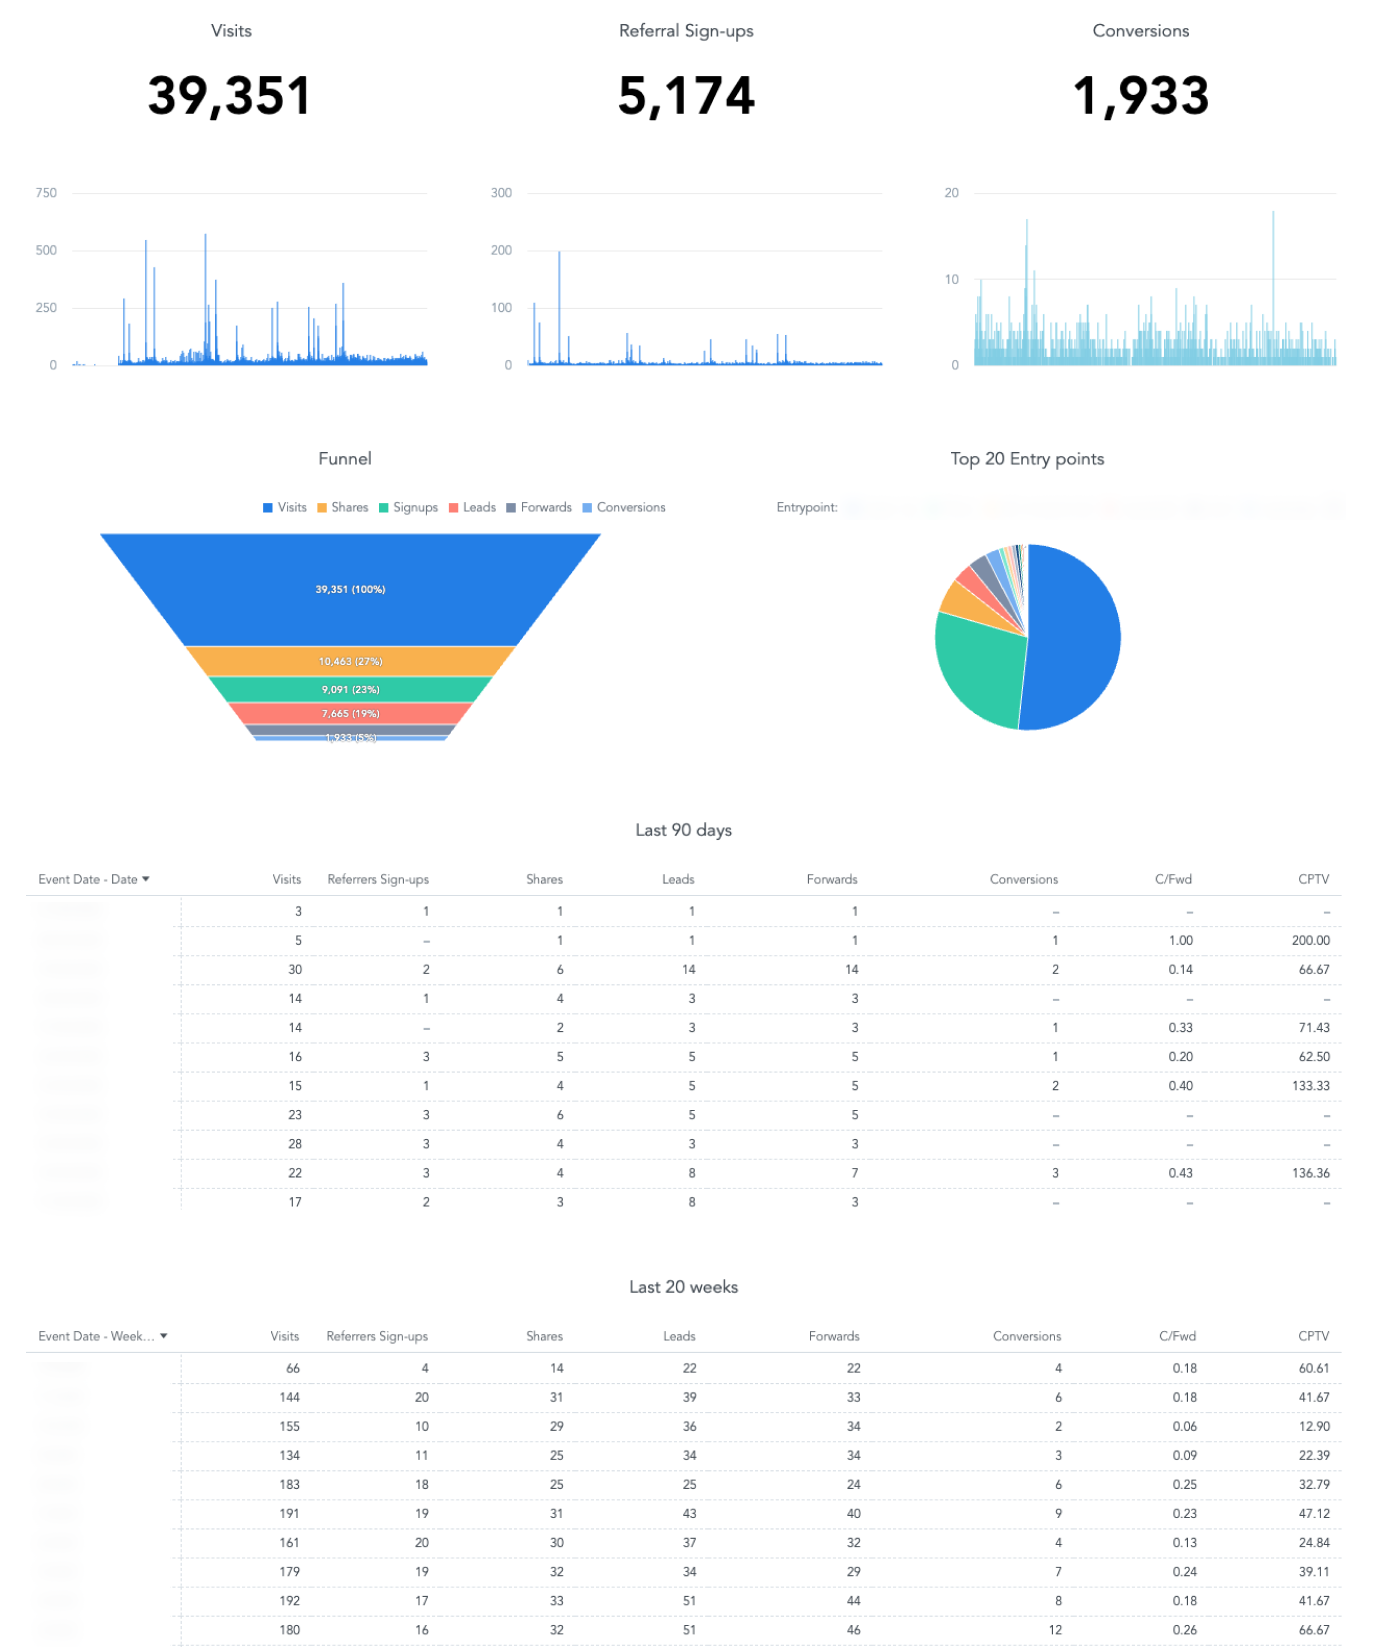Open the sort arrow beside Event Date - Week

click(164, 1336)
